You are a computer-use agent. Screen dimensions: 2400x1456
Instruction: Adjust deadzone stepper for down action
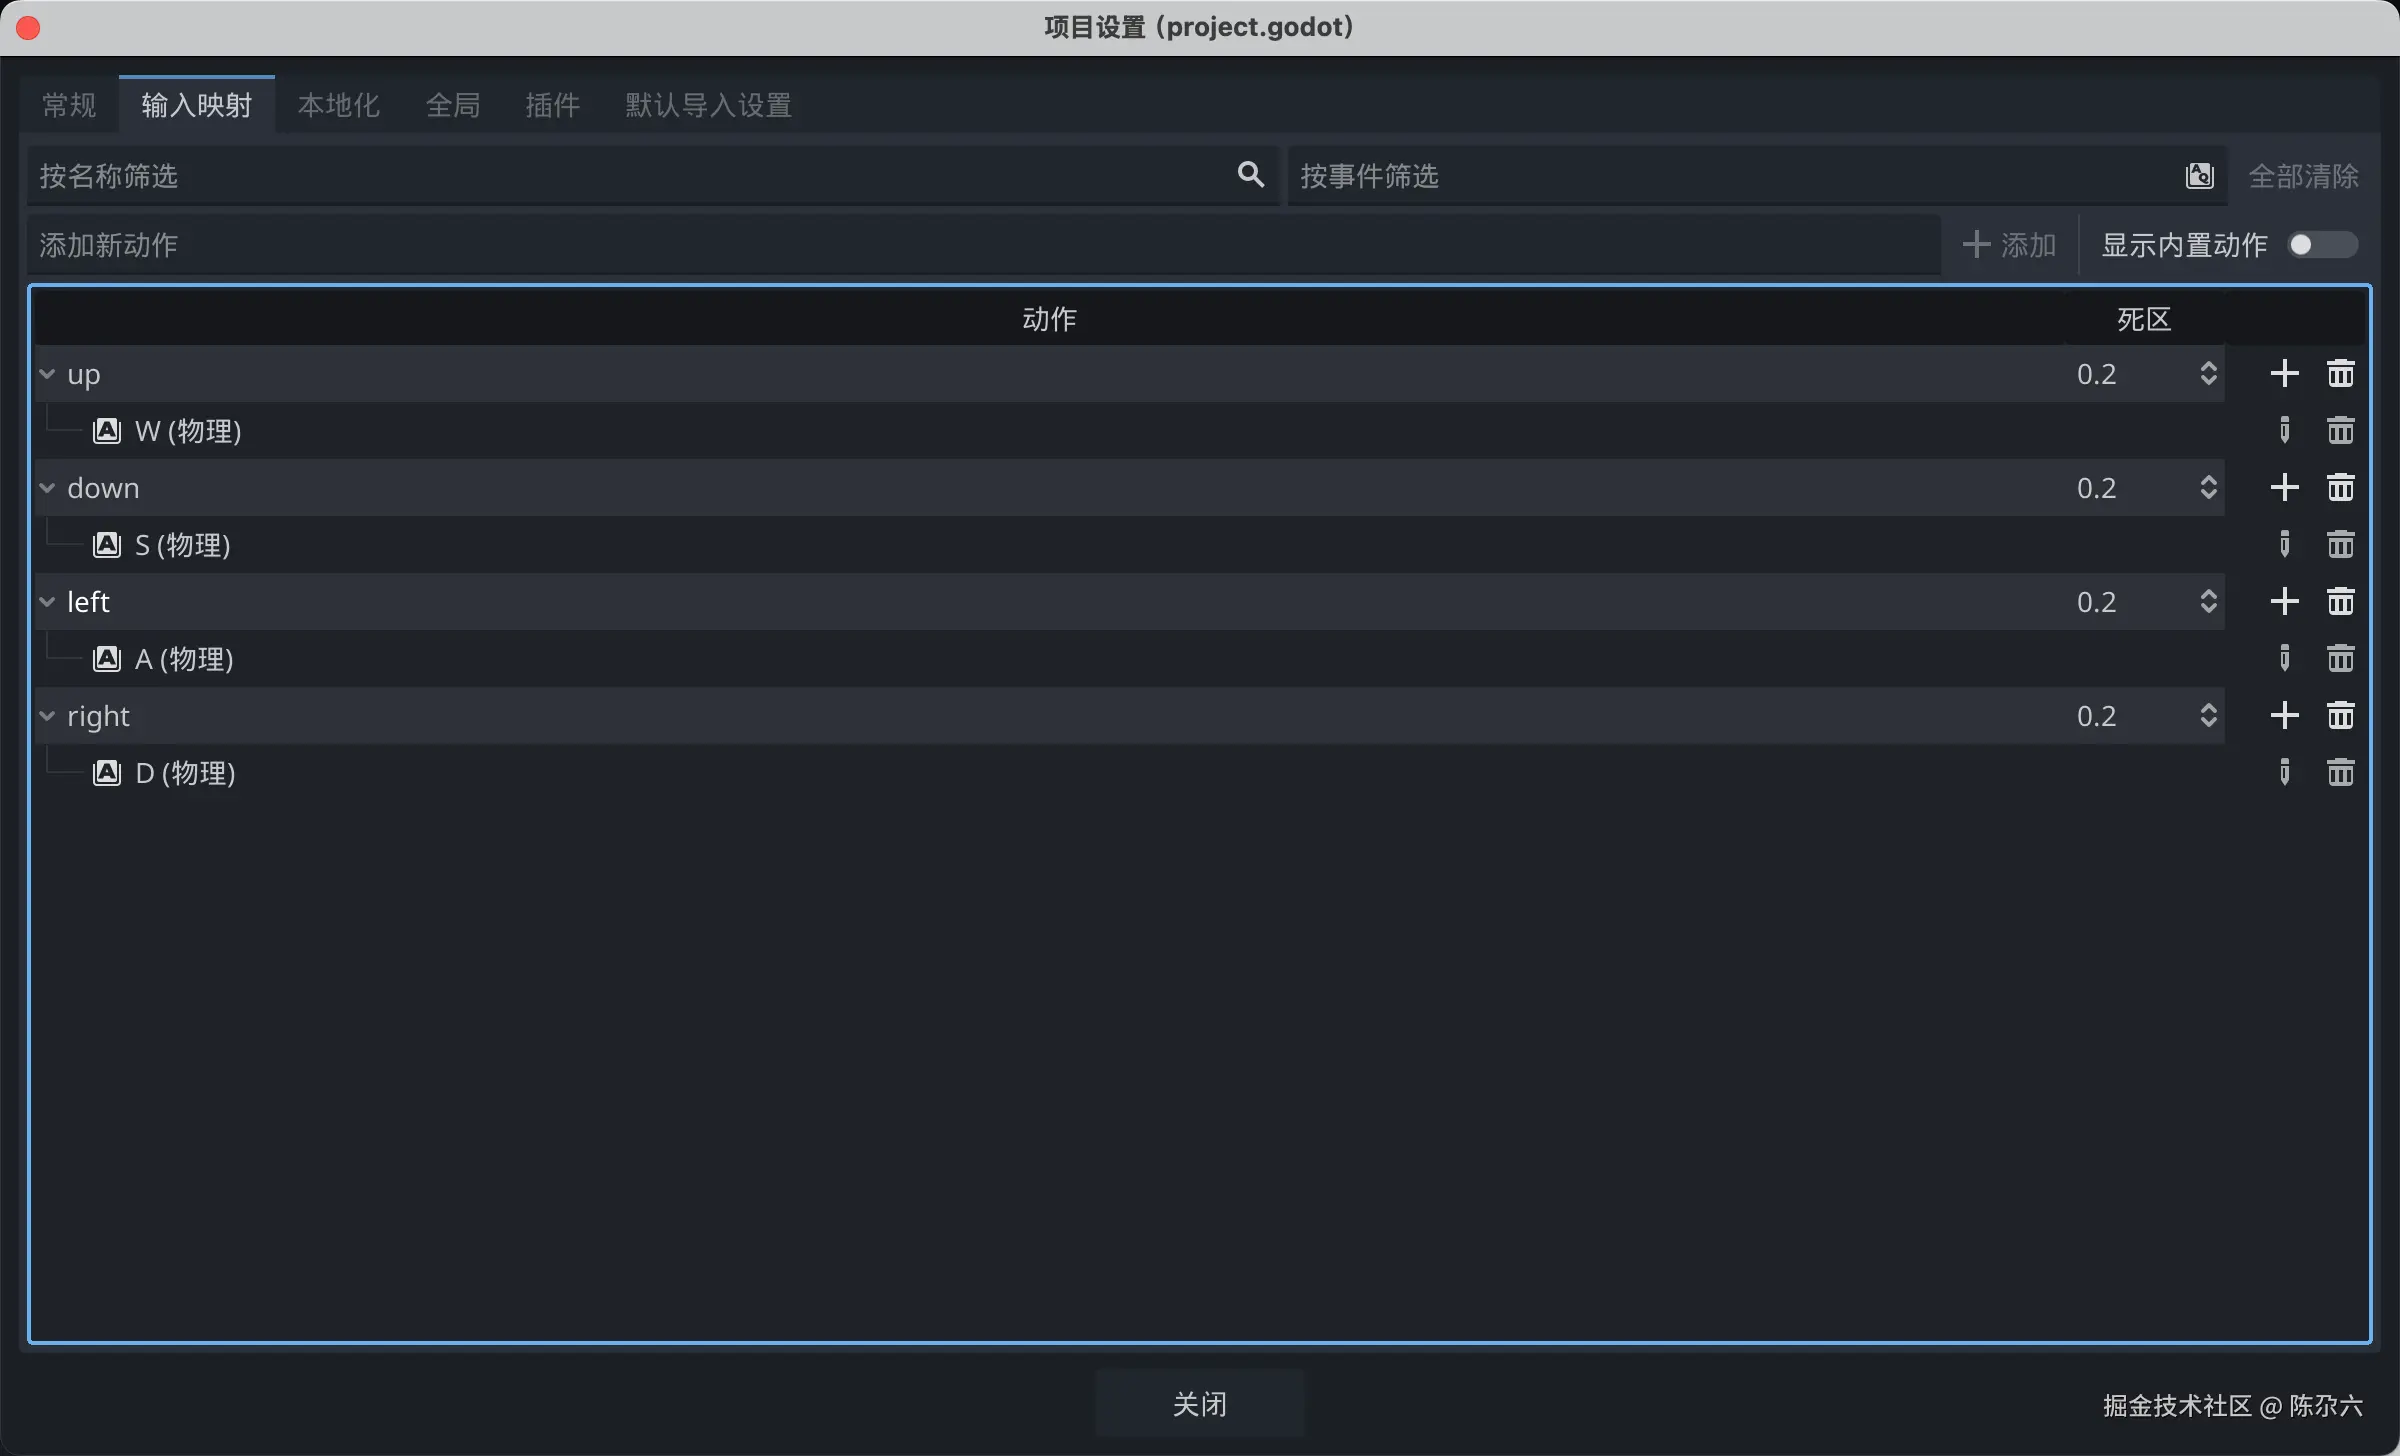[x=2208, y=488]
